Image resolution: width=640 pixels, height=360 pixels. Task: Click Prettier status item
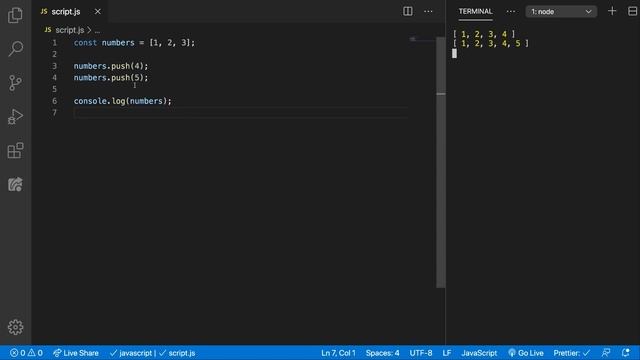point(572,353)
